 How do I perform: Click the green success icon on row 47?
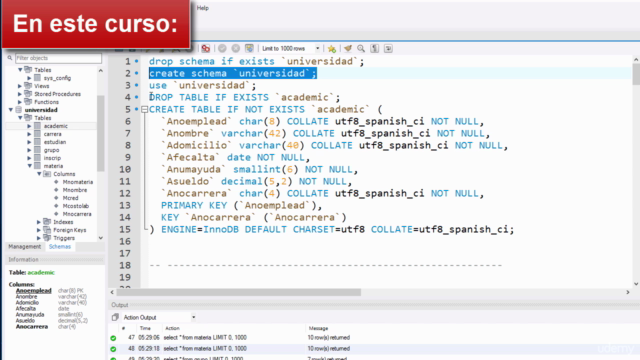coord(113,338)
